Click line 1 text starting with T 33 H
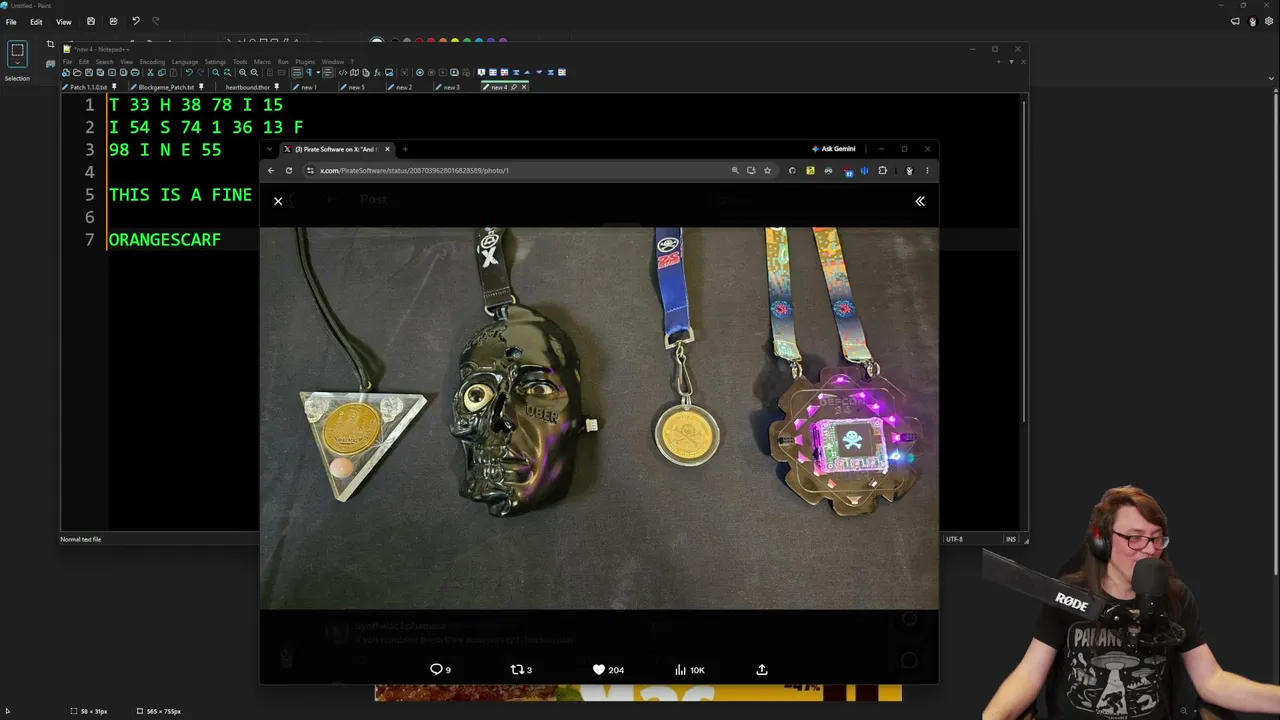This screenshot has width=1280, height=720. click(x=196, y=105)
